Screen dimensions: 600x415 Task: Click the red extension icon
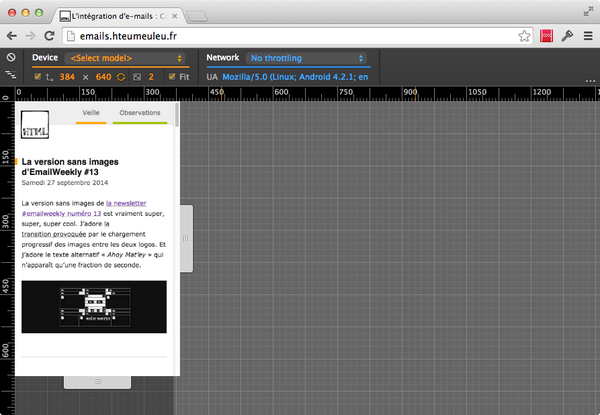pyautogui.click(x=546, y=36)
